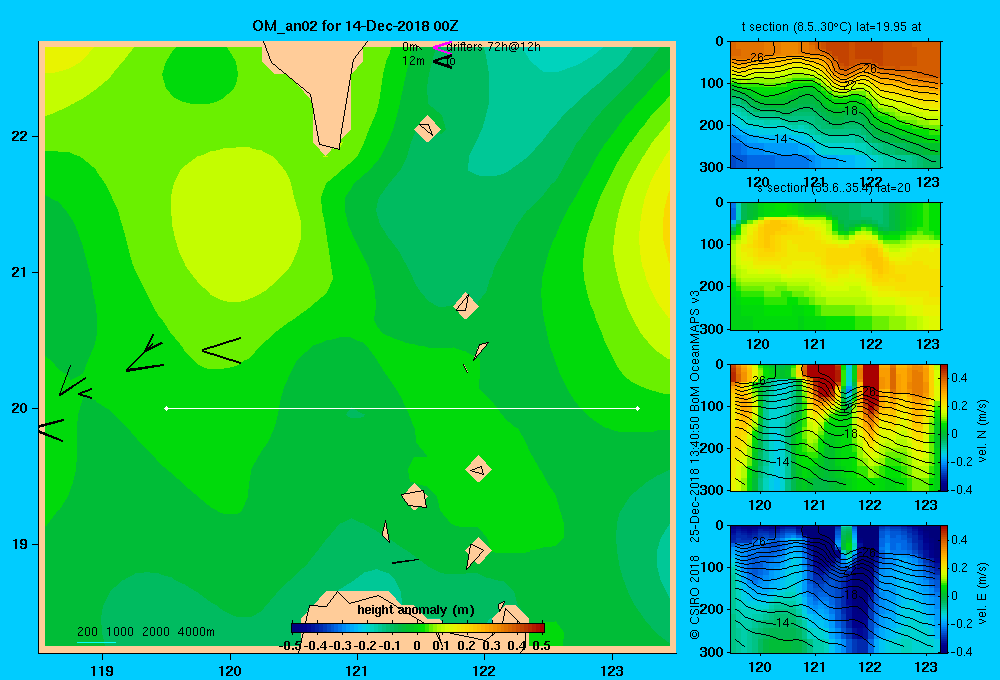This screenshot has height=680, width=1000.
Task: Click depth label 100 on temperature section
Action: 712,83
